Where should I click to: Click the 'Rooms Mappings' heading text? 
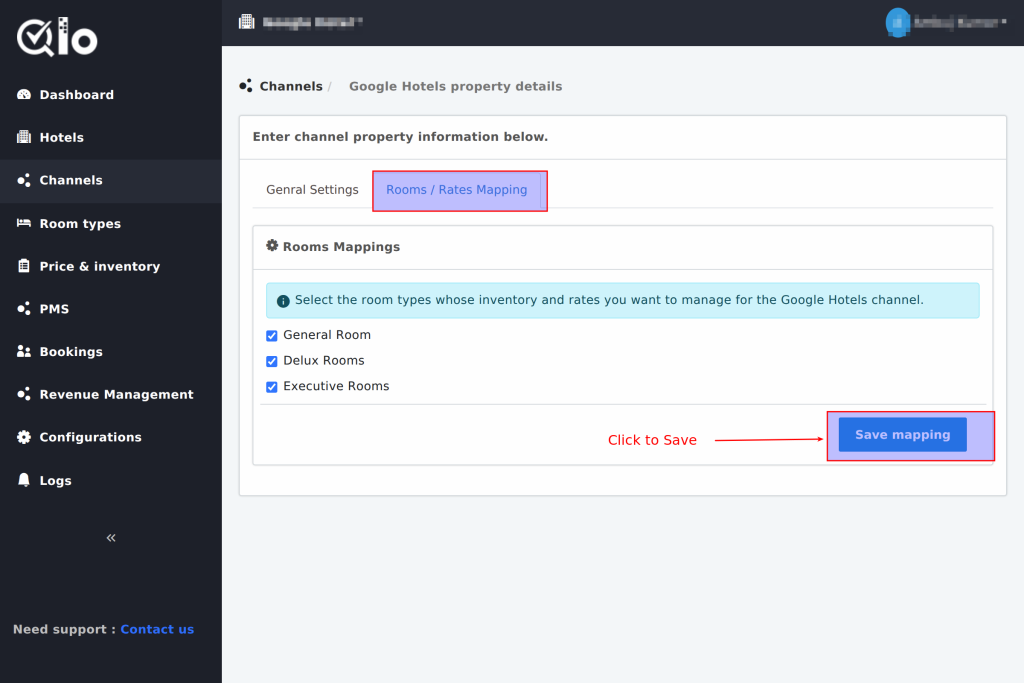342,247
